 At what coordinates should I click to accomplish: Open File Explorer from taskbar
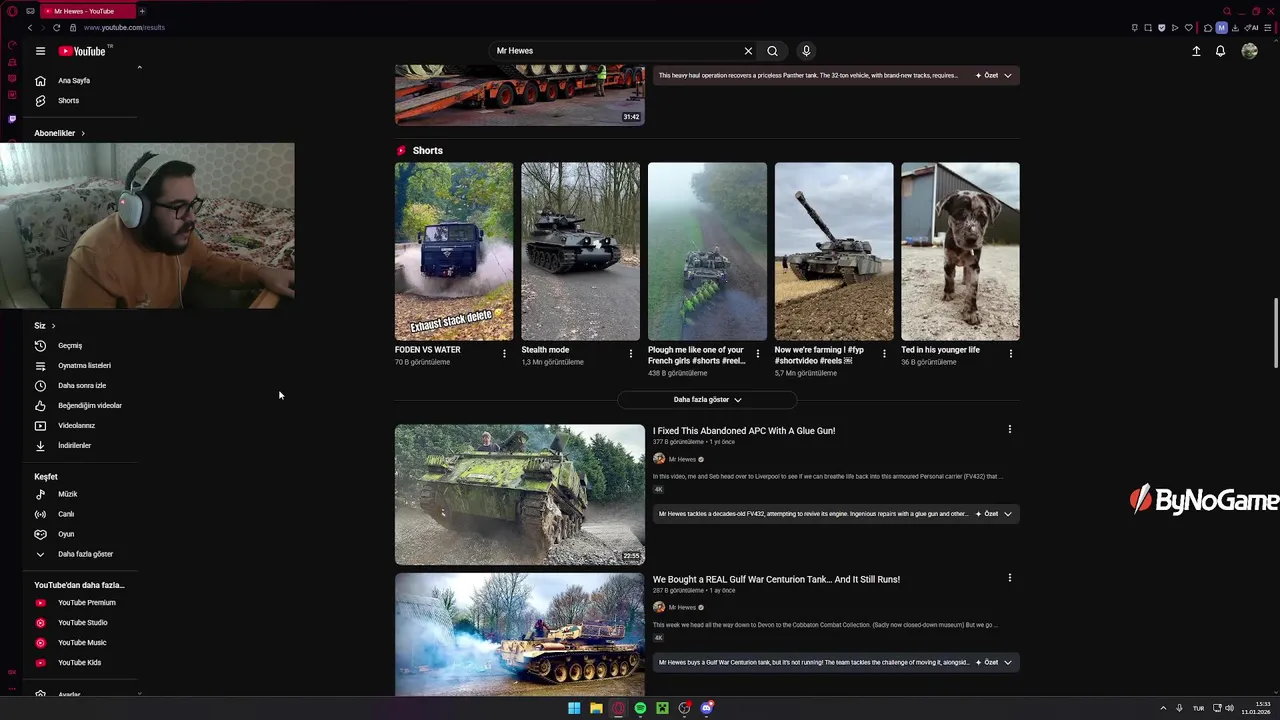point(596,708)
